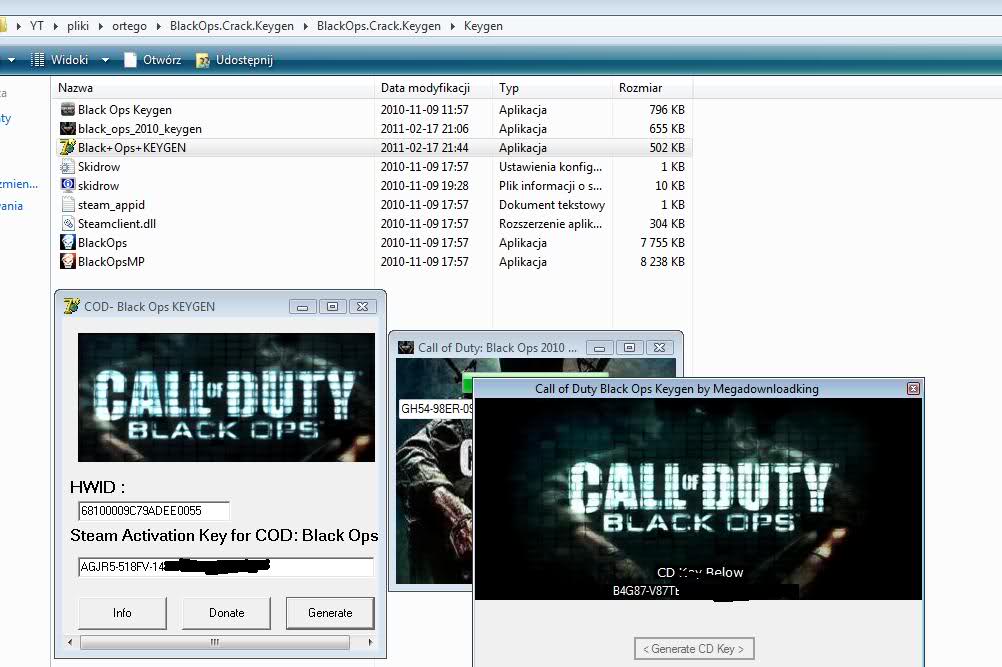
Task: Go to the pliki folder in address bar
Action: (x=78, y=26)
